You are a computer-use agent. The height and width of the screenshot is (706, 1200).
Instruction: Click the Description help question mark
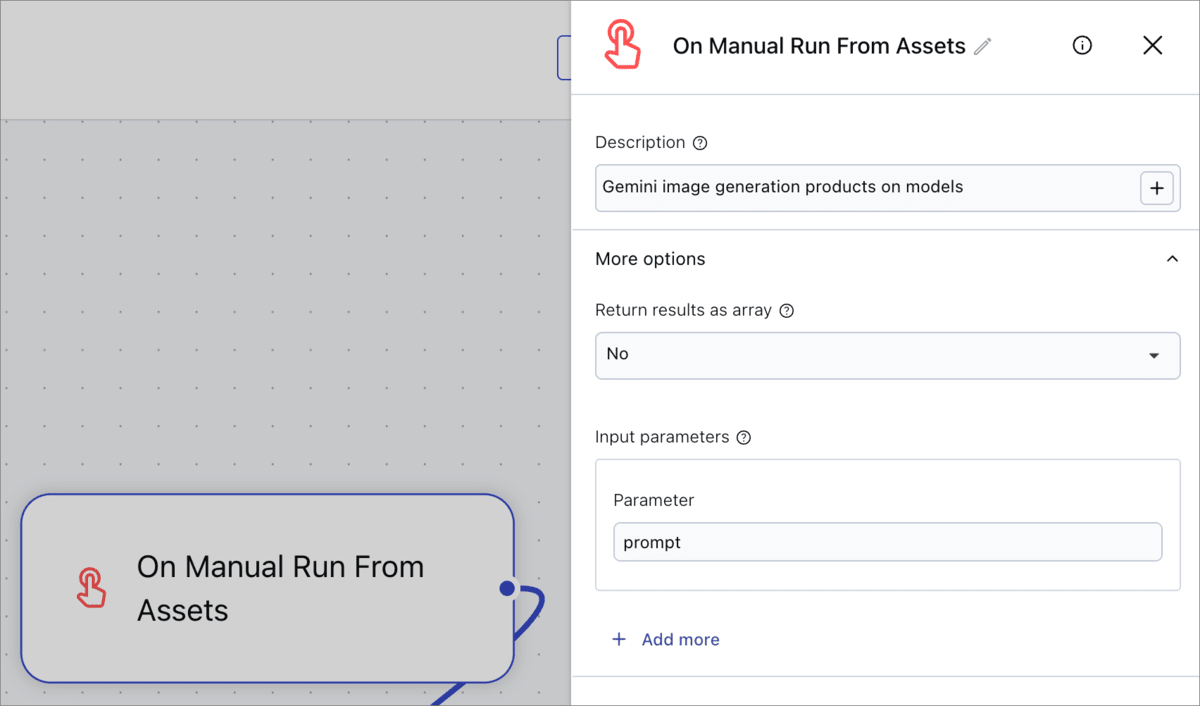pos(700,142)
